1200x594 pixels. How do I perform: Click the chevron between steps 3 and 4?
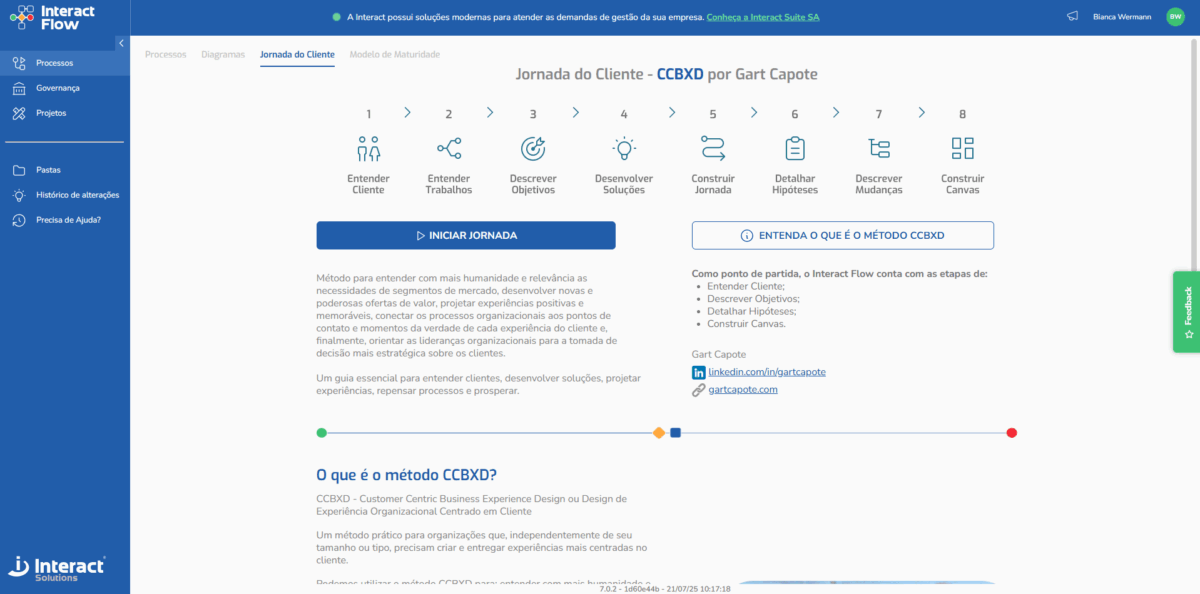coord(576,113)
